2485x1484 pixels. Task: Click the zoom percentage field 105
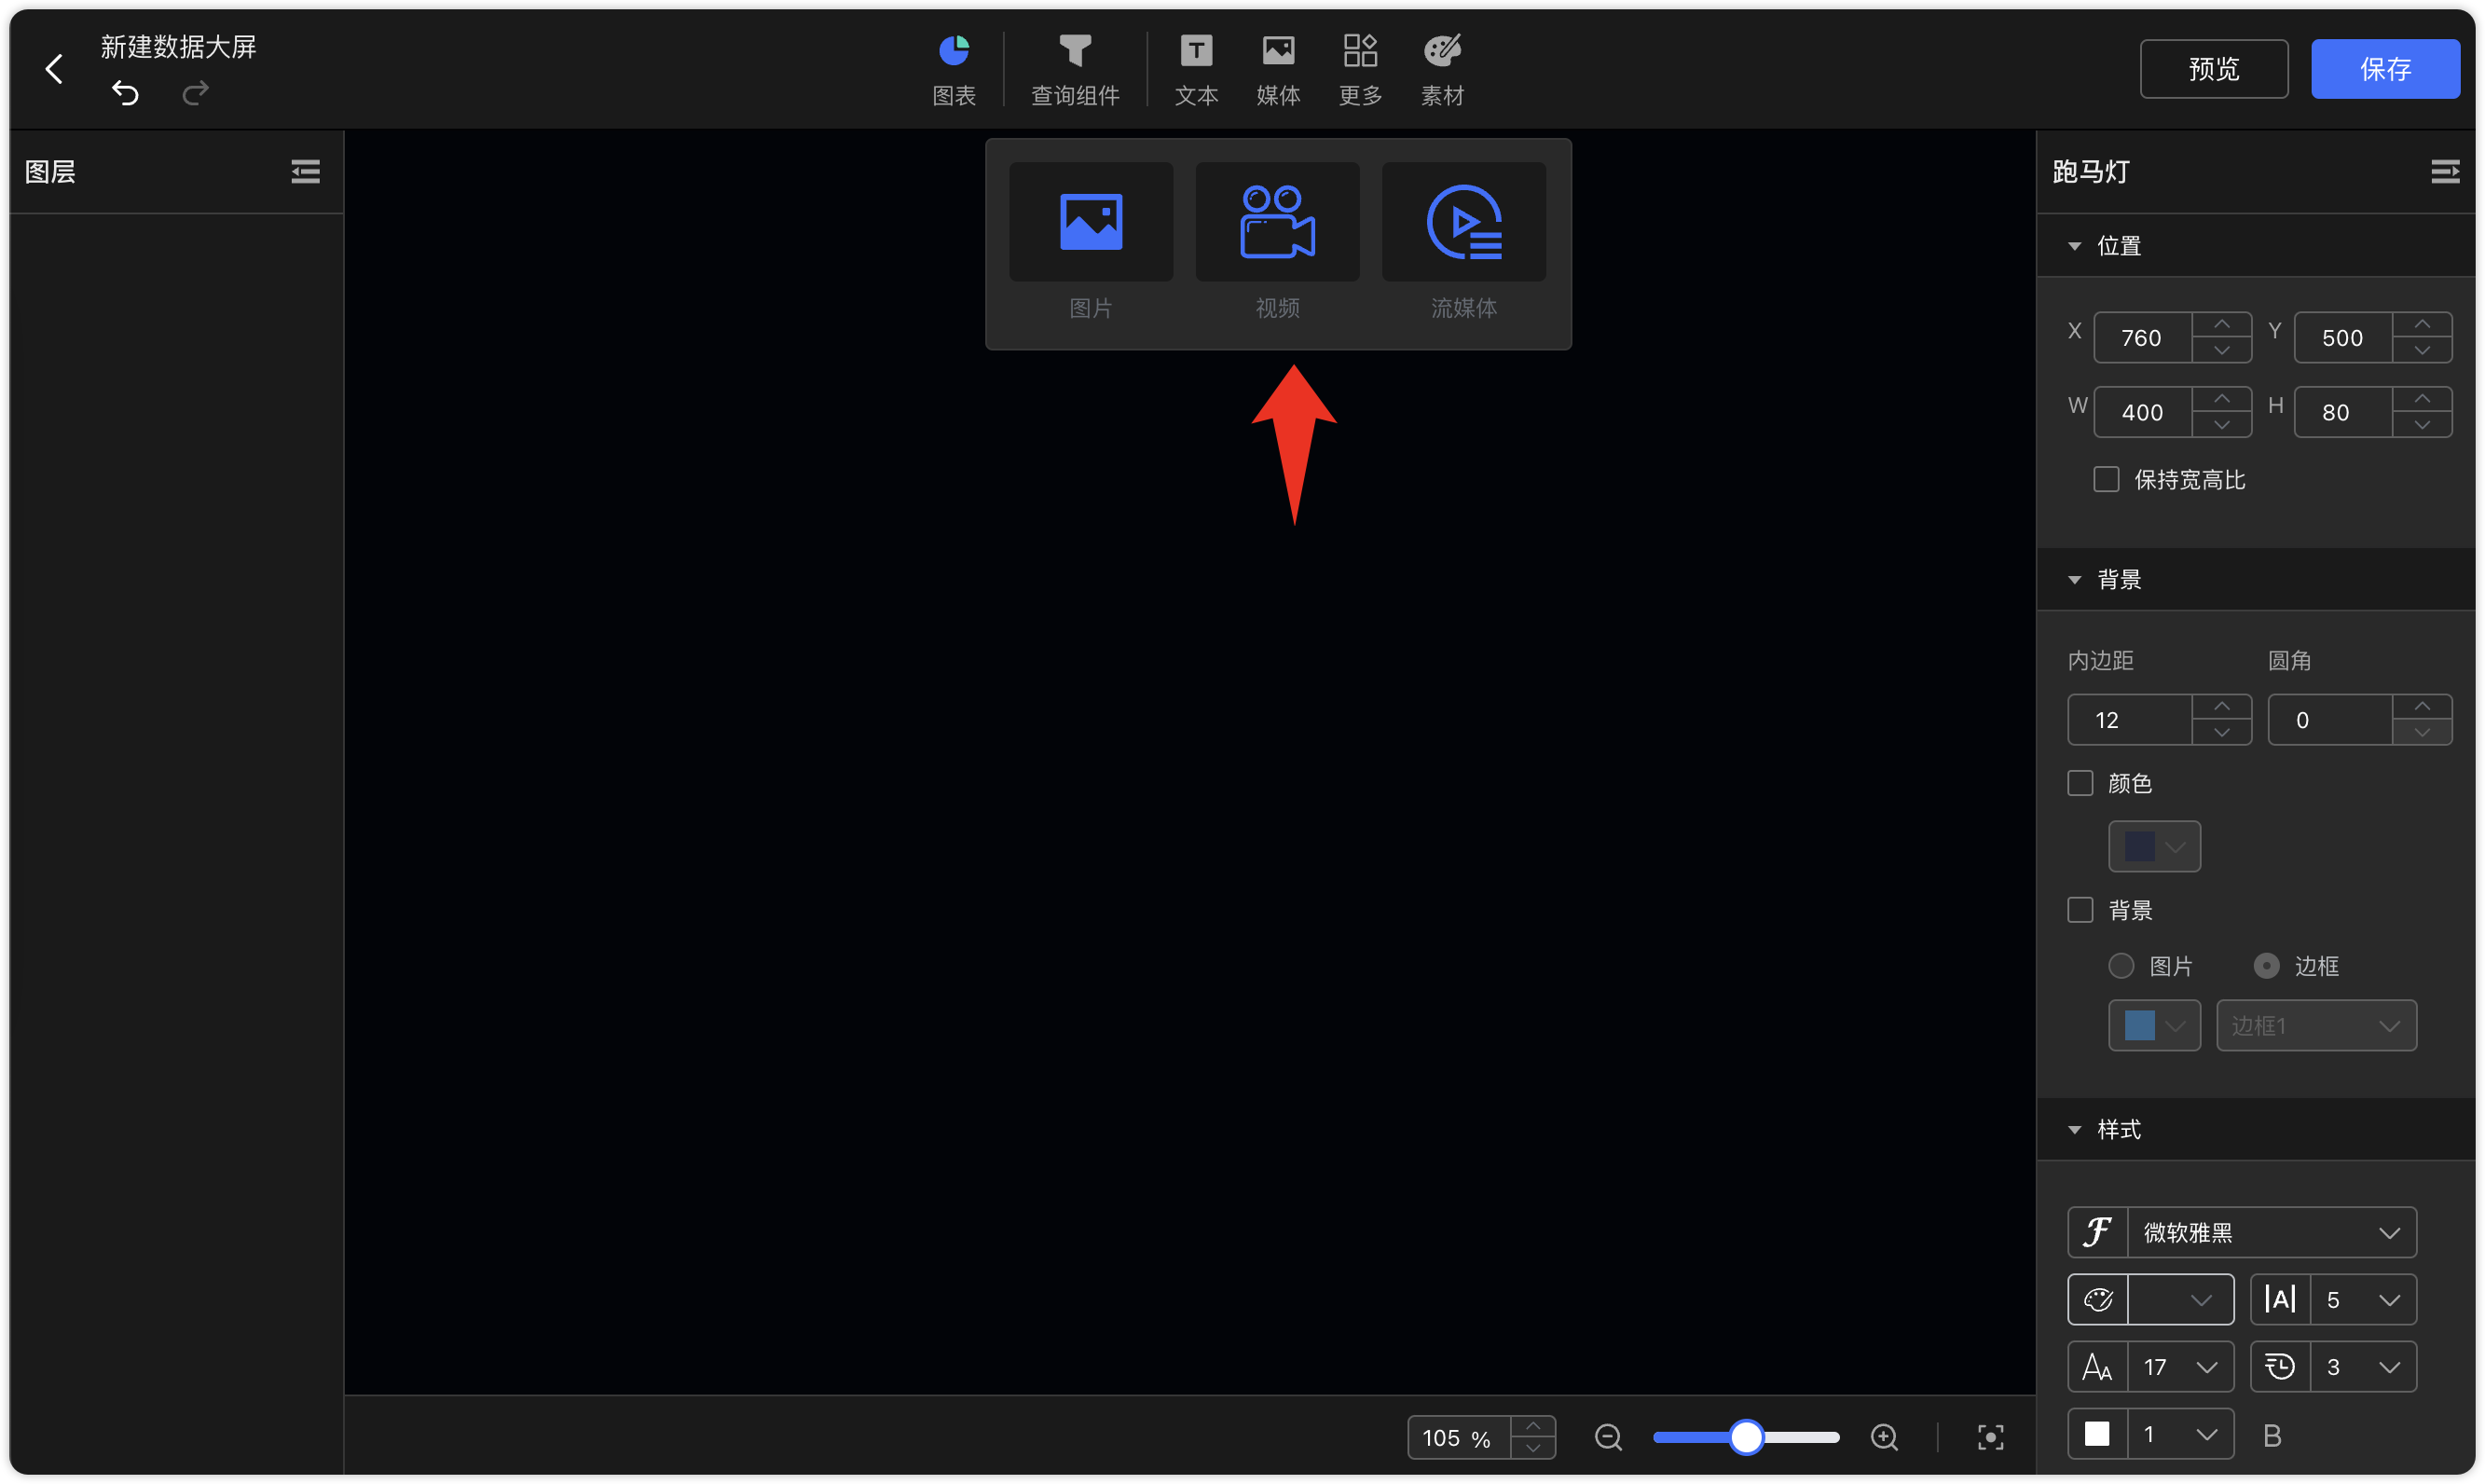point(1458,1437)
